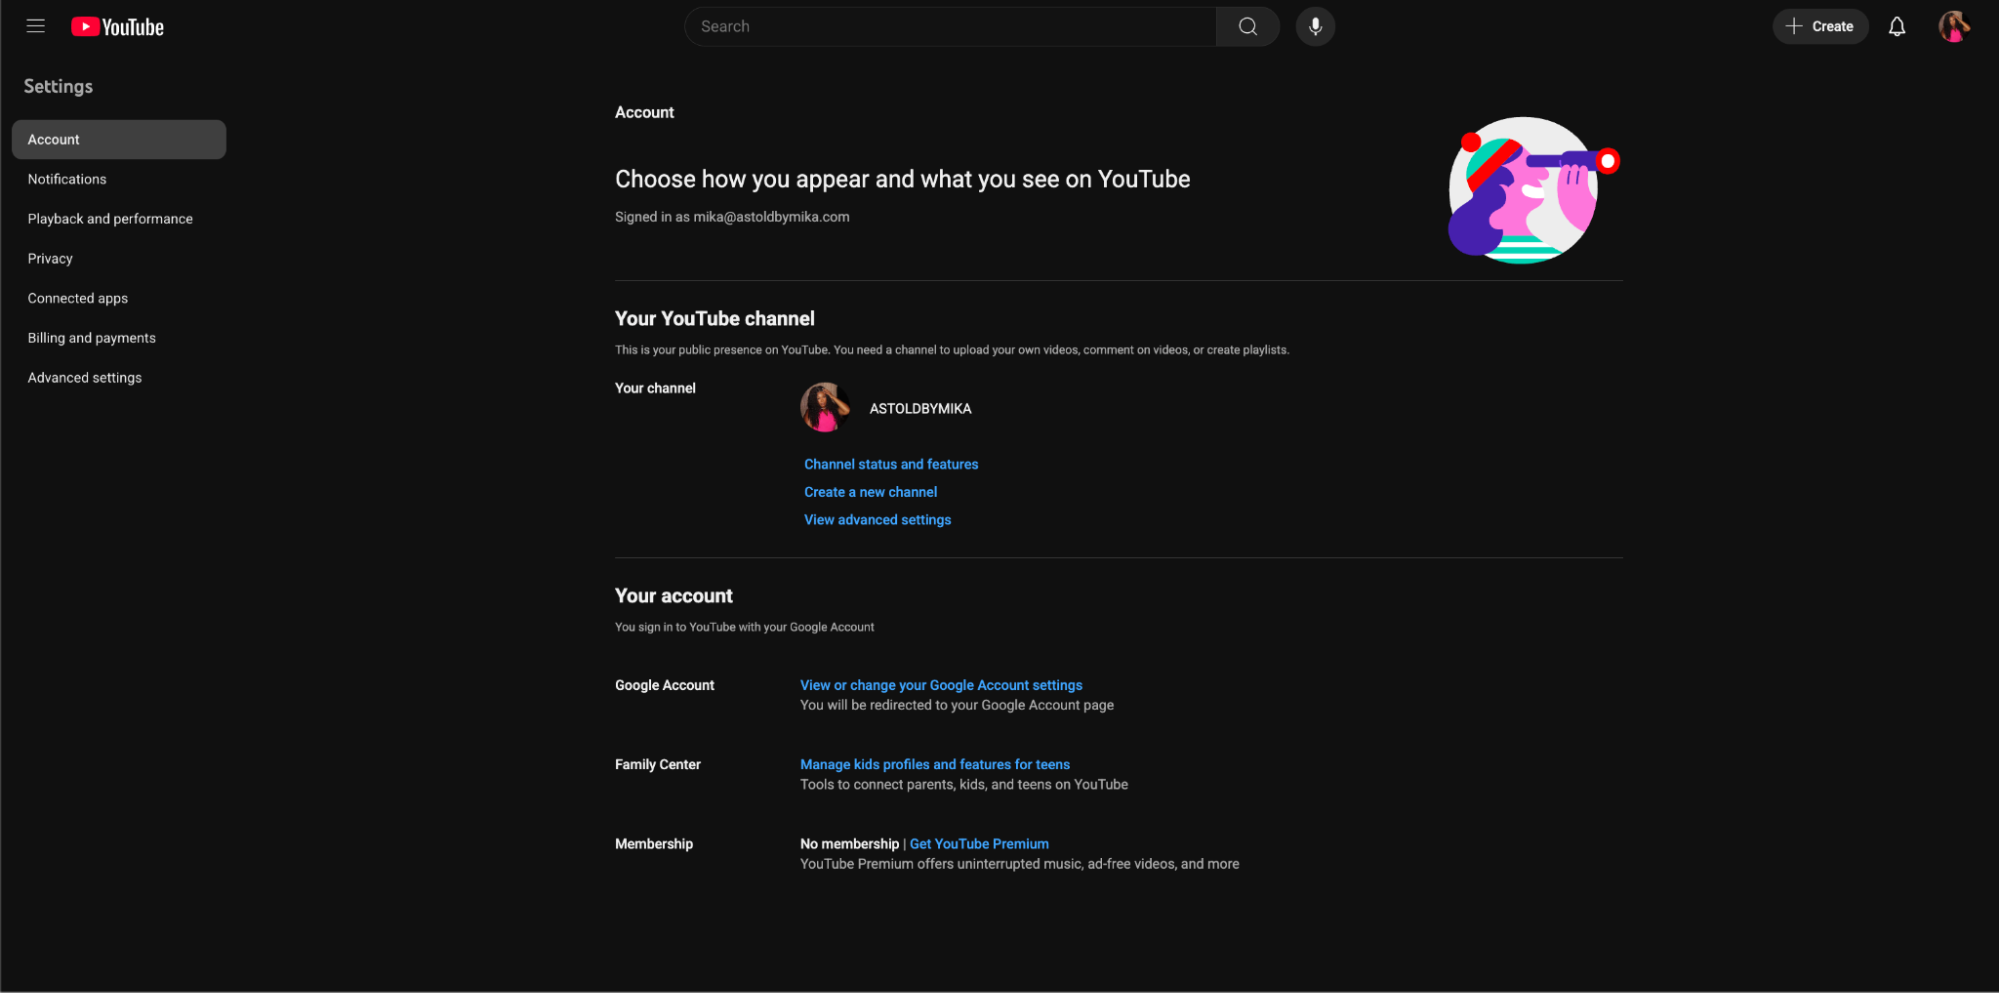The image size is (1999, 993).
Task: Open your profile avatar menu
Action: point(1952,26)
